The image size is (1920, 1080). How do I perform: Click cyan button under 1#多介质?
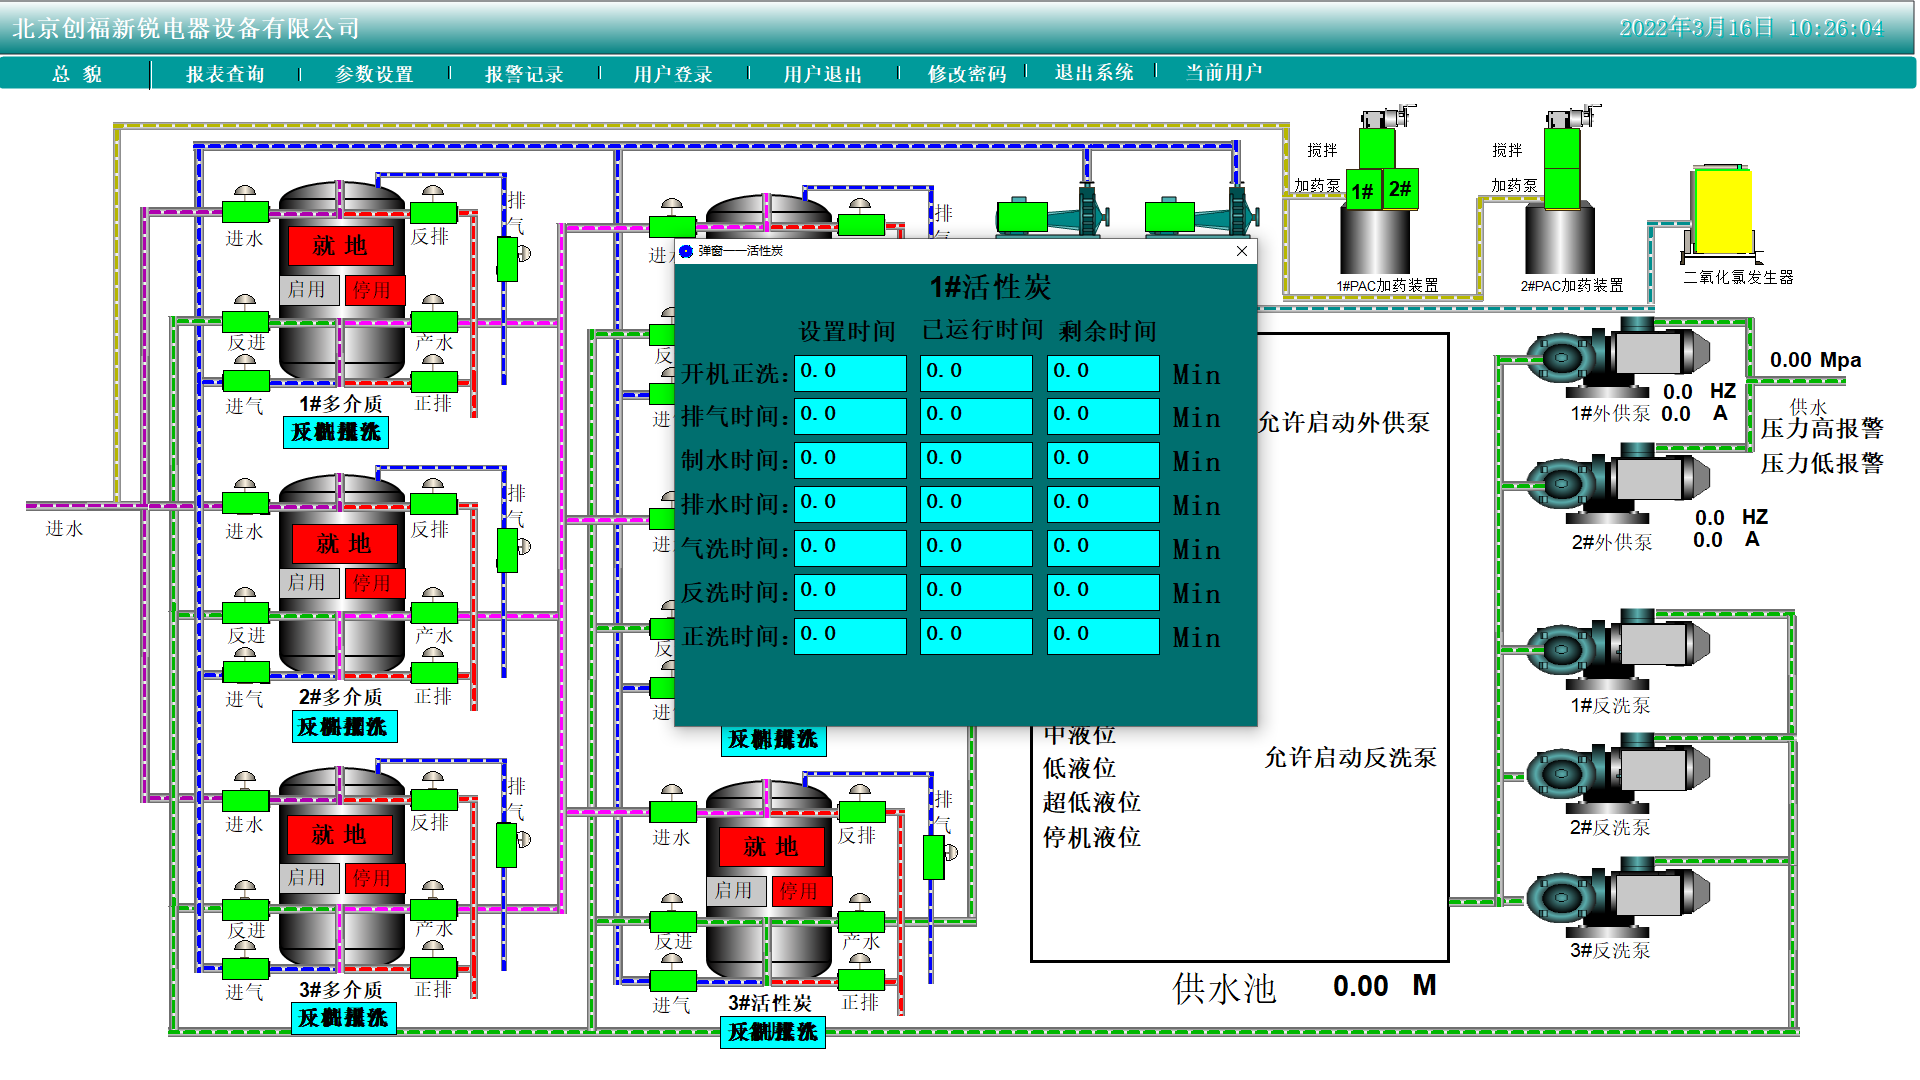point(336,432)
